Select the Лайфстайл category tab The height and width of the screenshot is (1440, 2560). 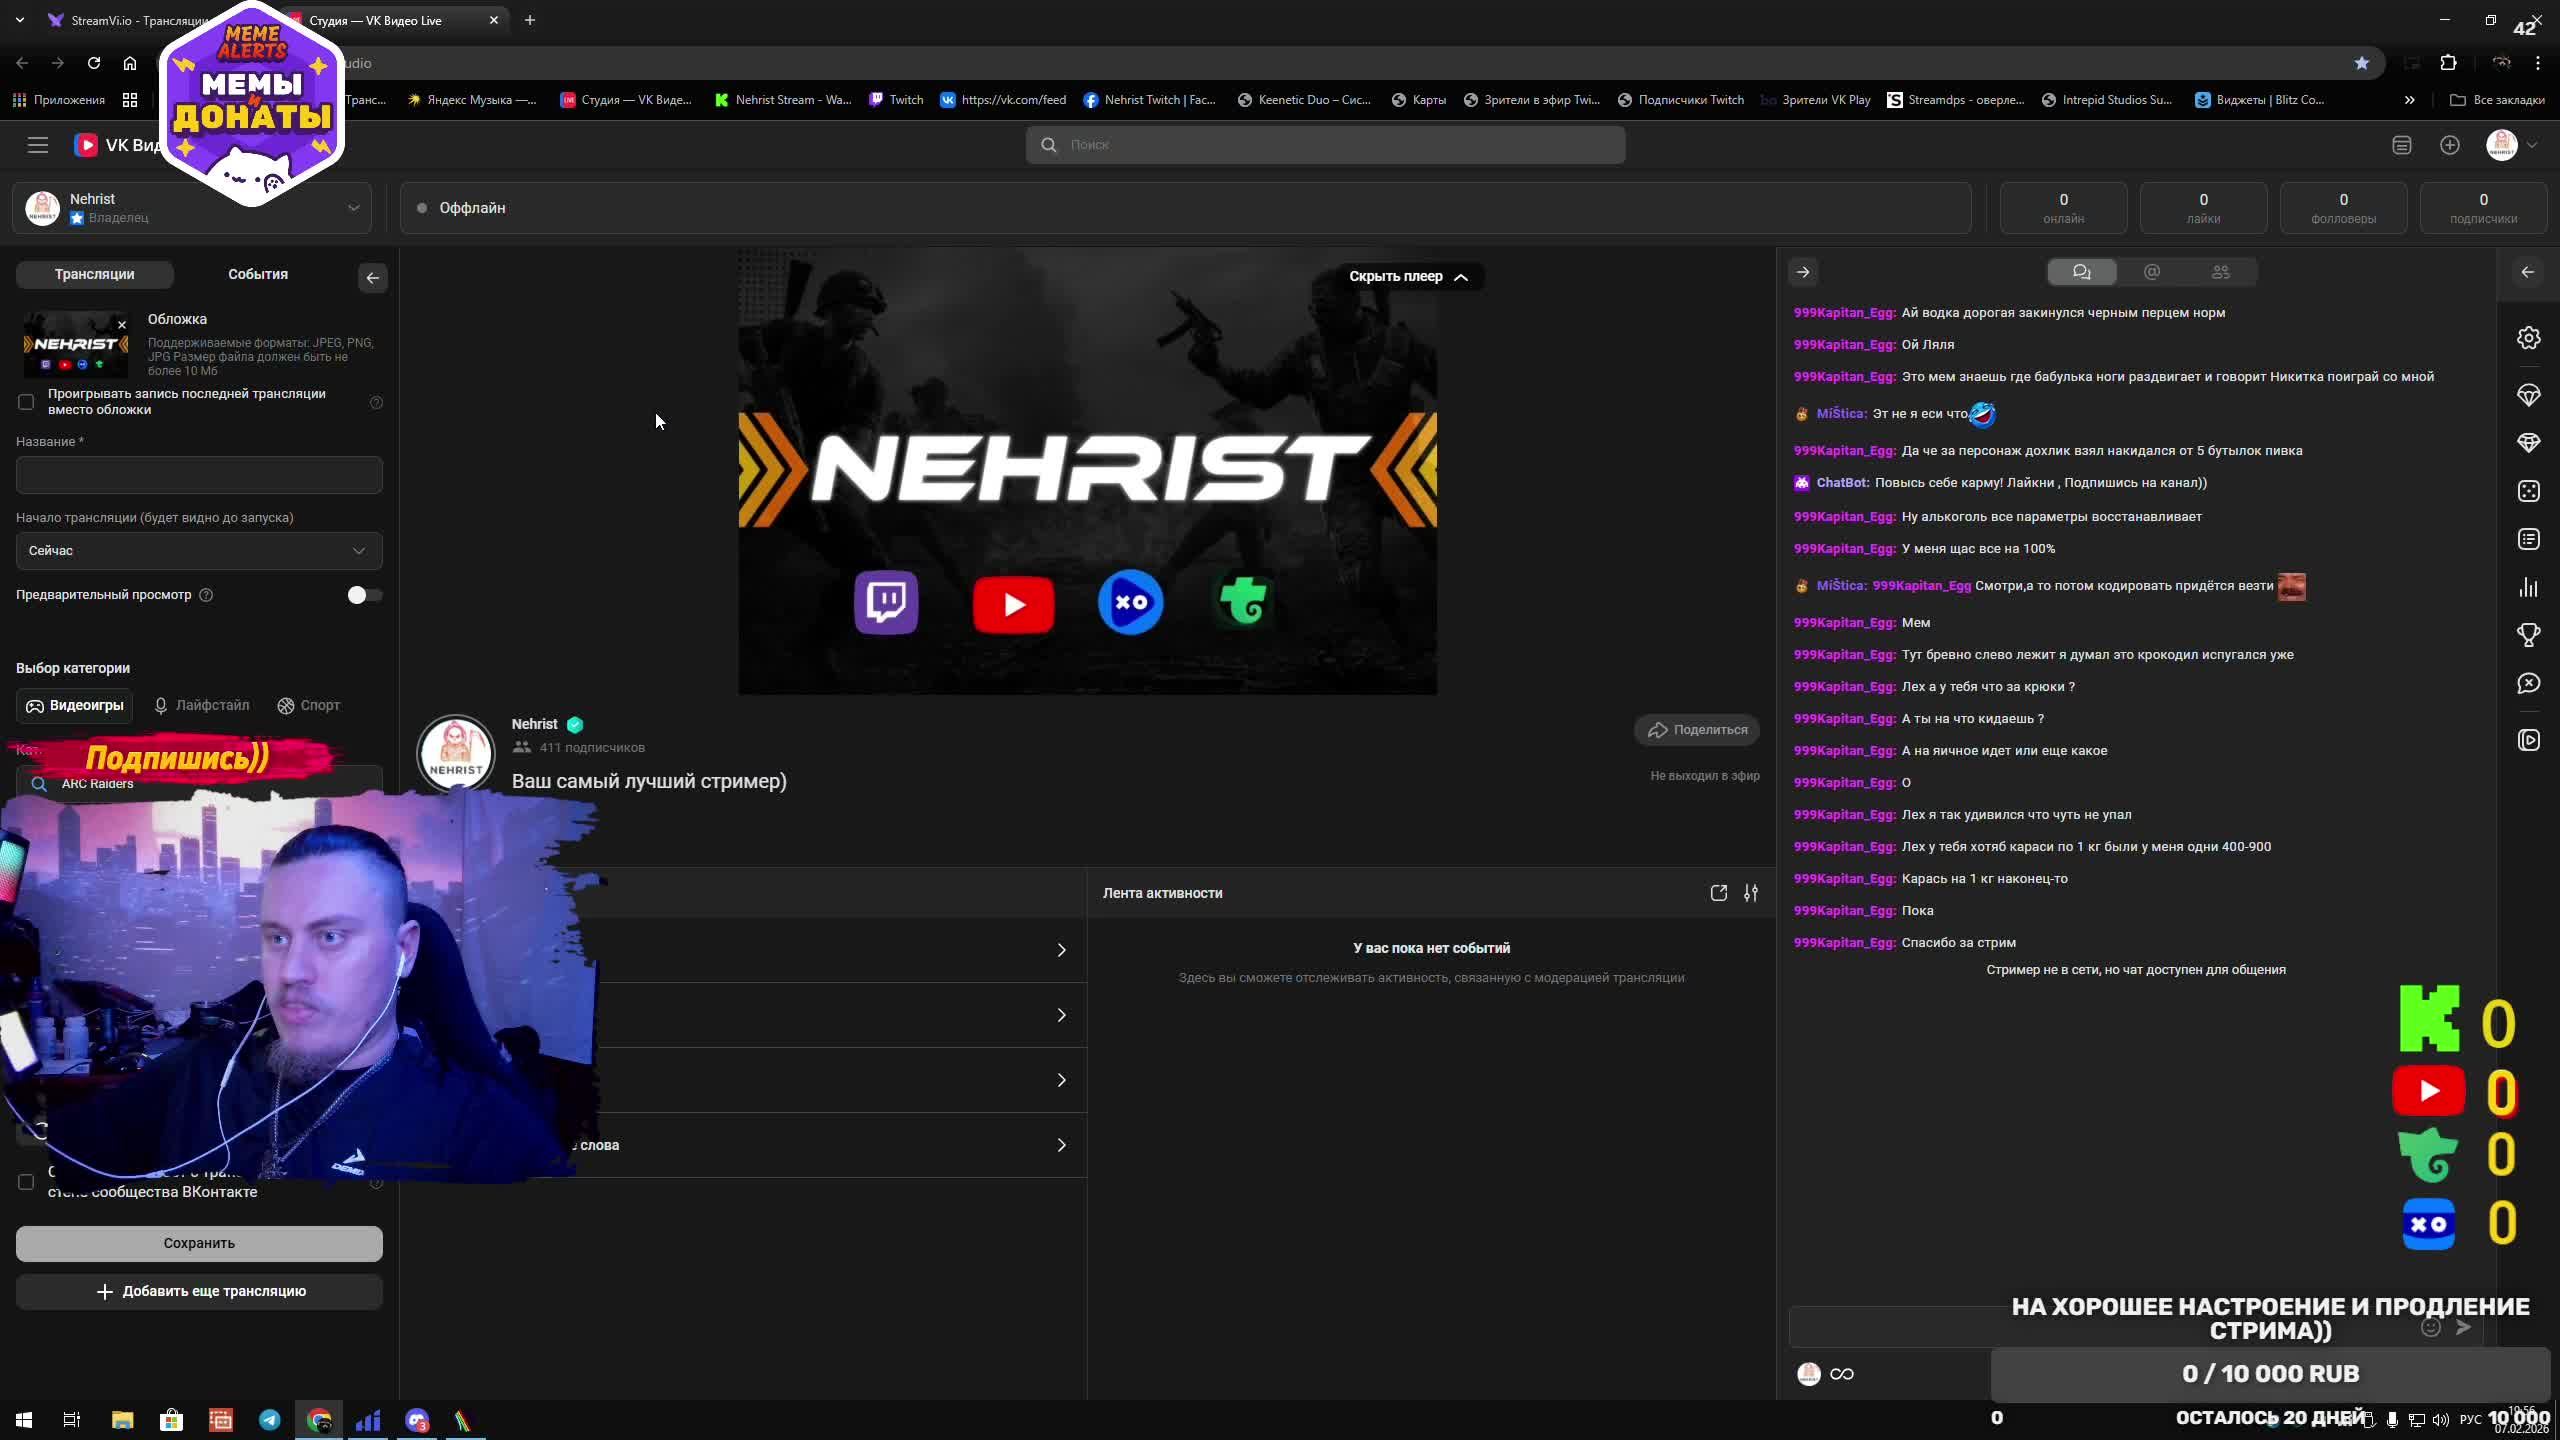201,706
